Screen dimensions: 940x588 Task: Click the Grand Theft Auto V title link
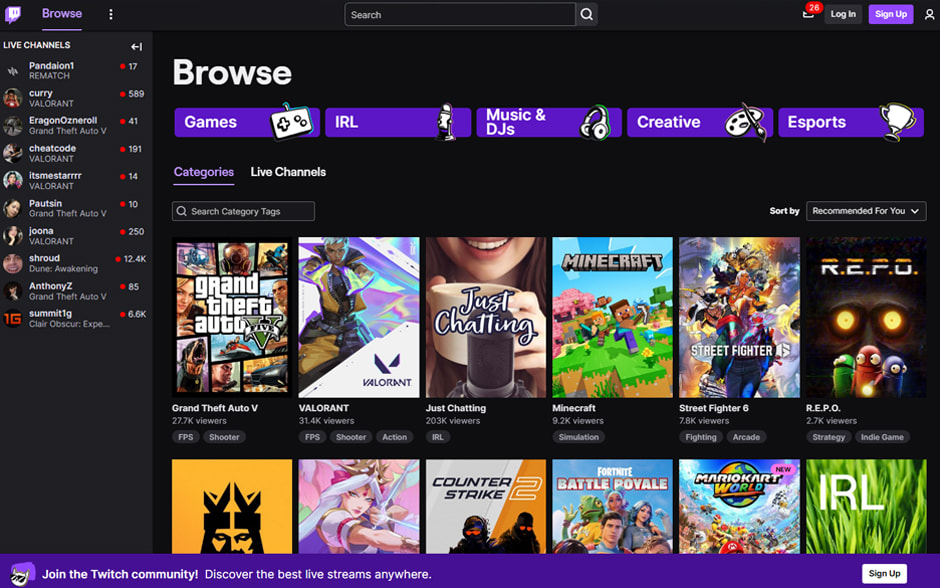pyautogui.click(x=215, y=408)
